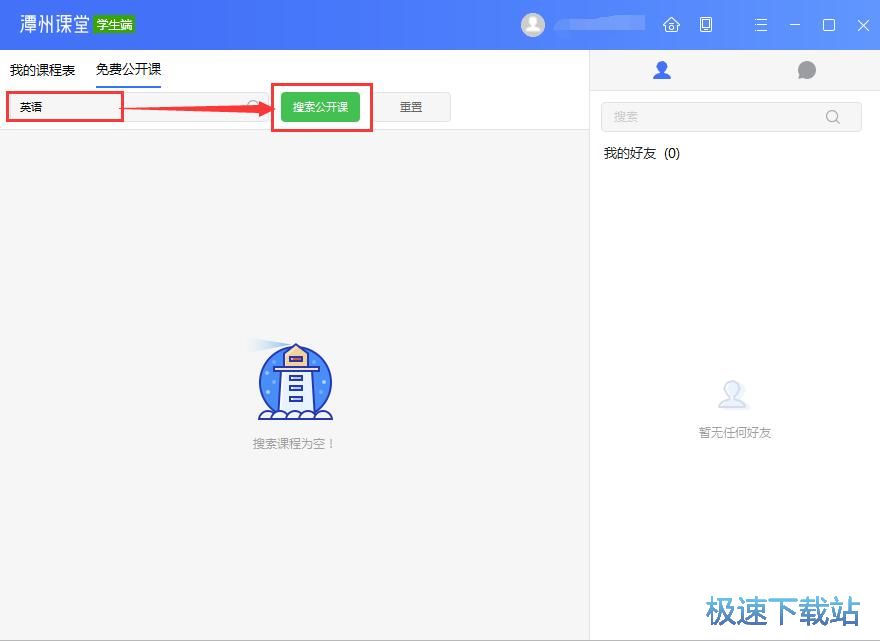Expand the 我的好友 (0) group
The image size is (880, 641).
tap(641, 153)
